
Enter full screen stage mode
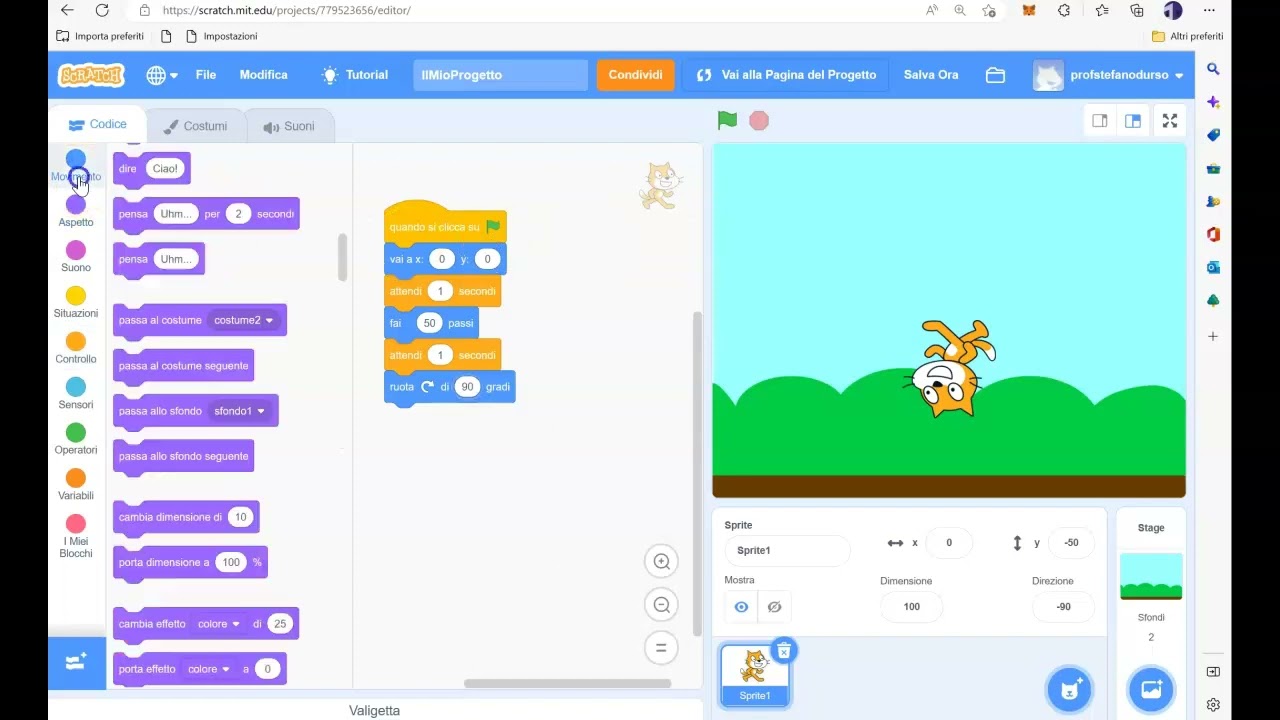pos(1170,121)
